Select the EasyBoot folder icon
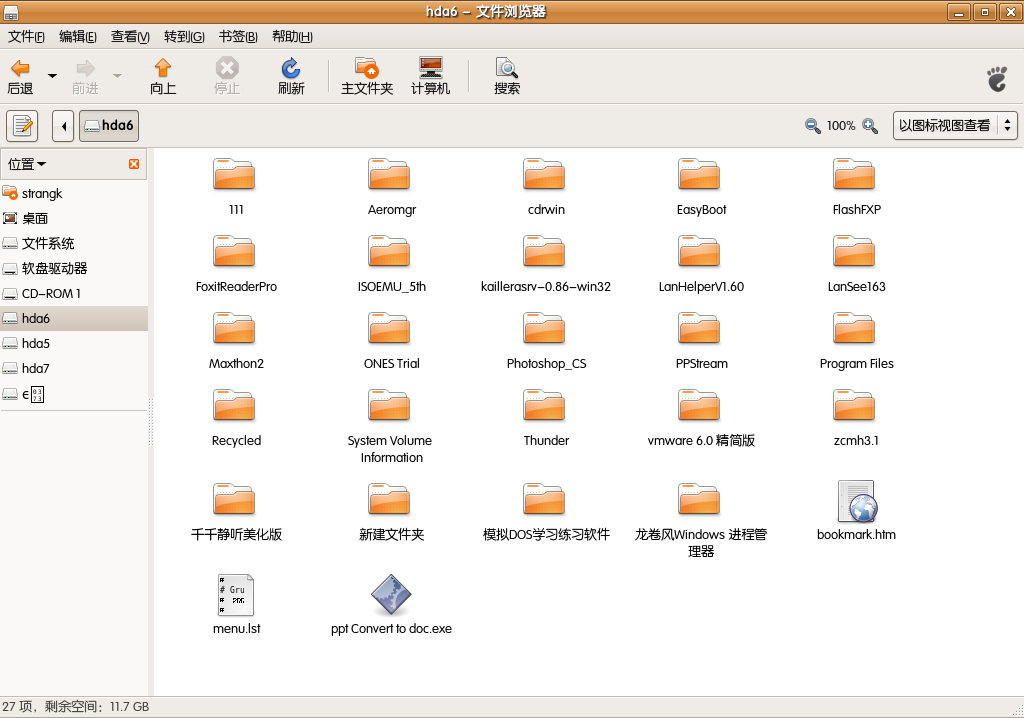 tap(699, 174)
